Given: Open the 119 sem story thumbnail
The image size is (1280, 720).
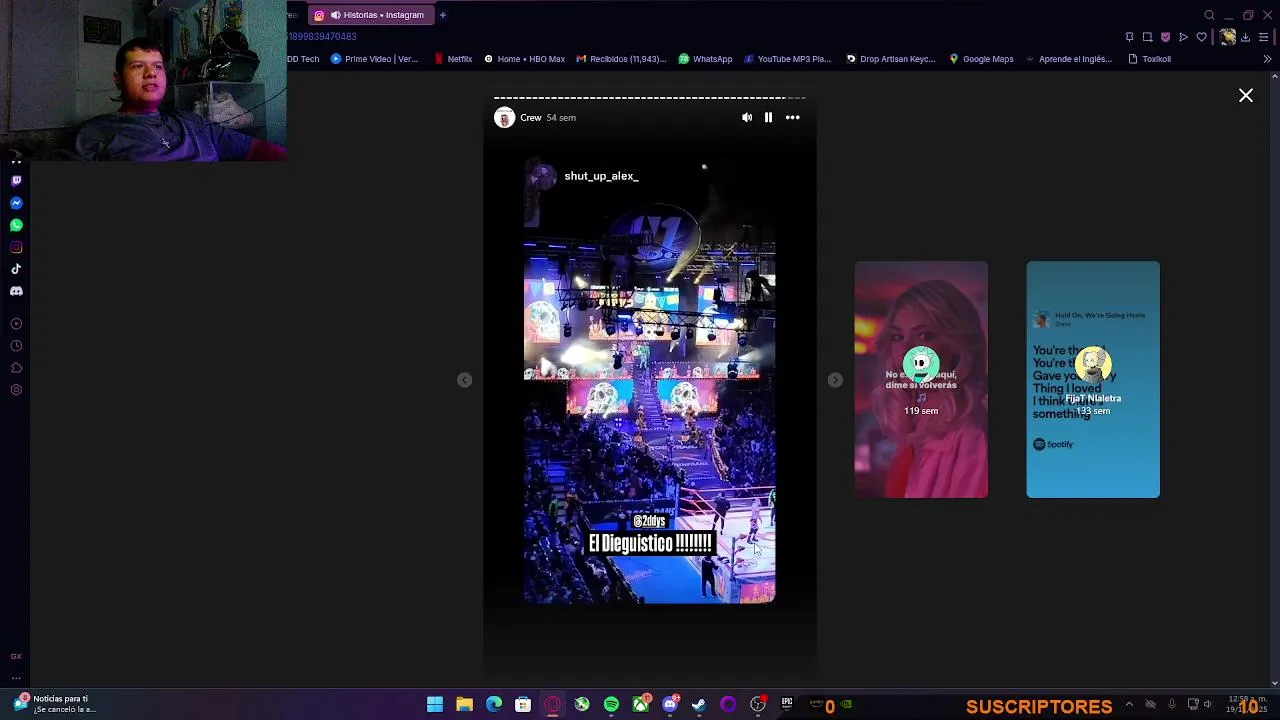Looking at the screenshot, I should click(921, 380).
